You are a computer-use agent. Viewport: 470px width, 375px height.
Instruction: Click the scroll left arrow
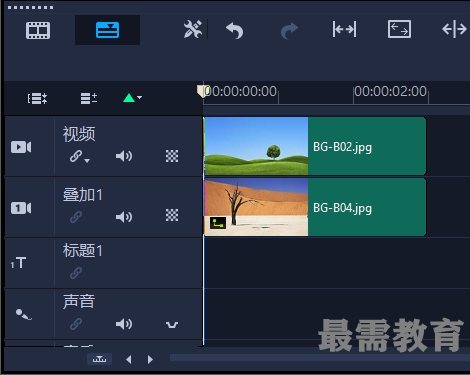(129, 359)
